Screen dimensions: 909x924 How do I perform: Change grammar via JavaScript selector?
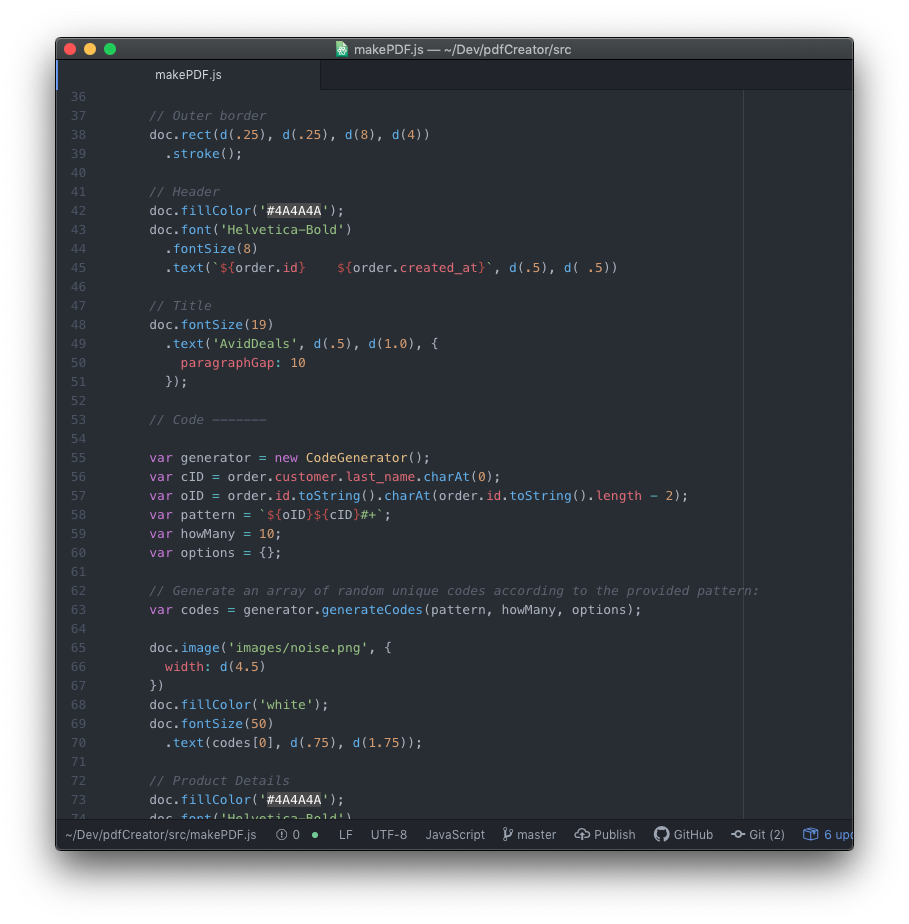pos(455,834)
